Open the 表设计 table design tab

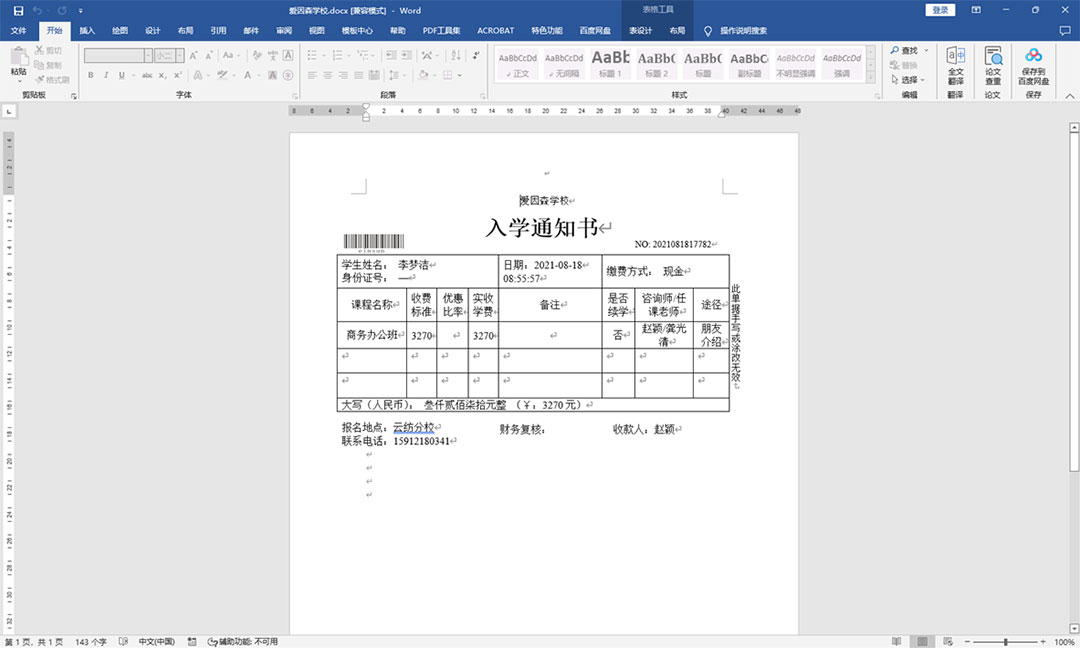point(640,31)
